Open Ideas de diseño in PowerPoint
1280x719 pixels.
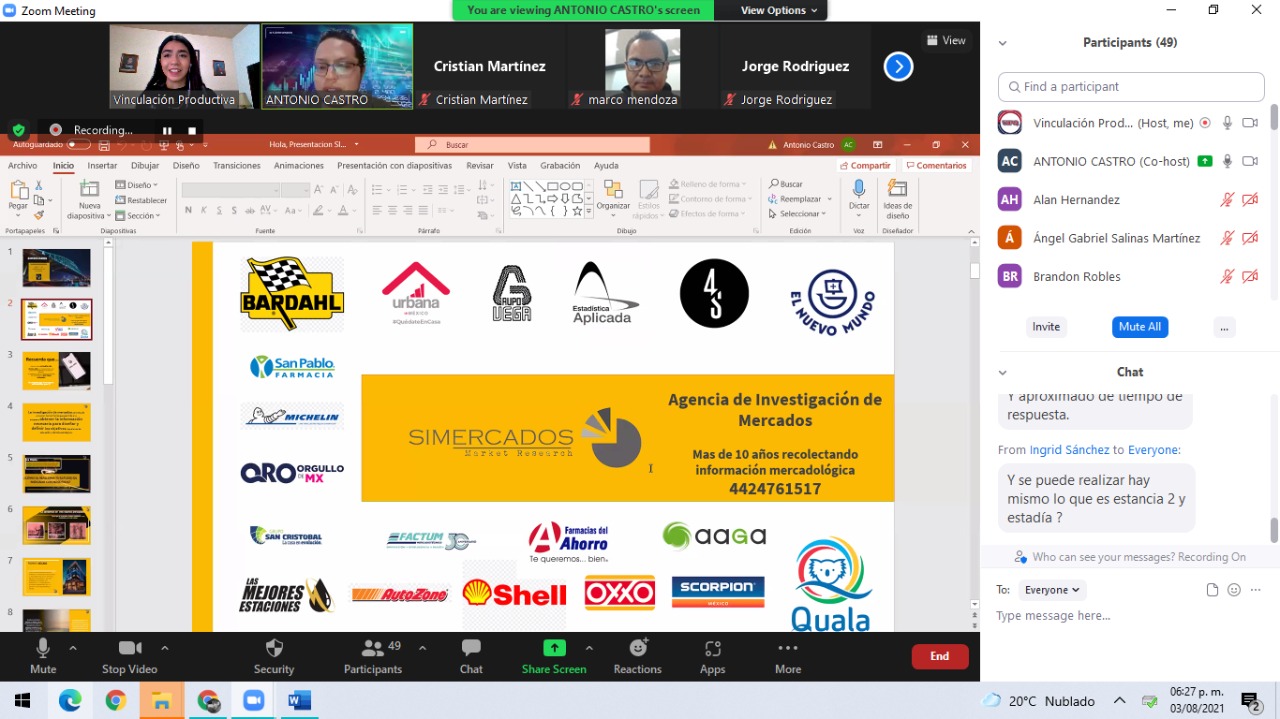pos(897,199)
